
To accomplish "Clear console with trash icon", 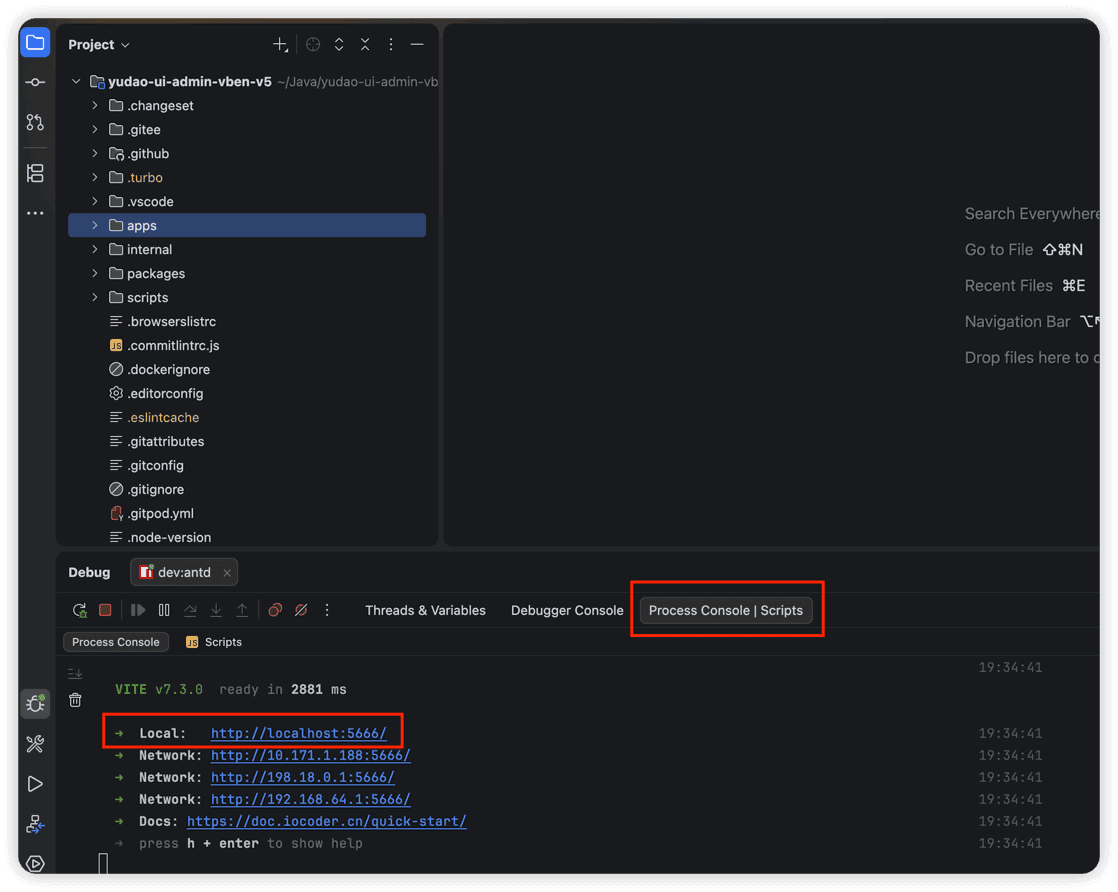I will coord(76,700).
